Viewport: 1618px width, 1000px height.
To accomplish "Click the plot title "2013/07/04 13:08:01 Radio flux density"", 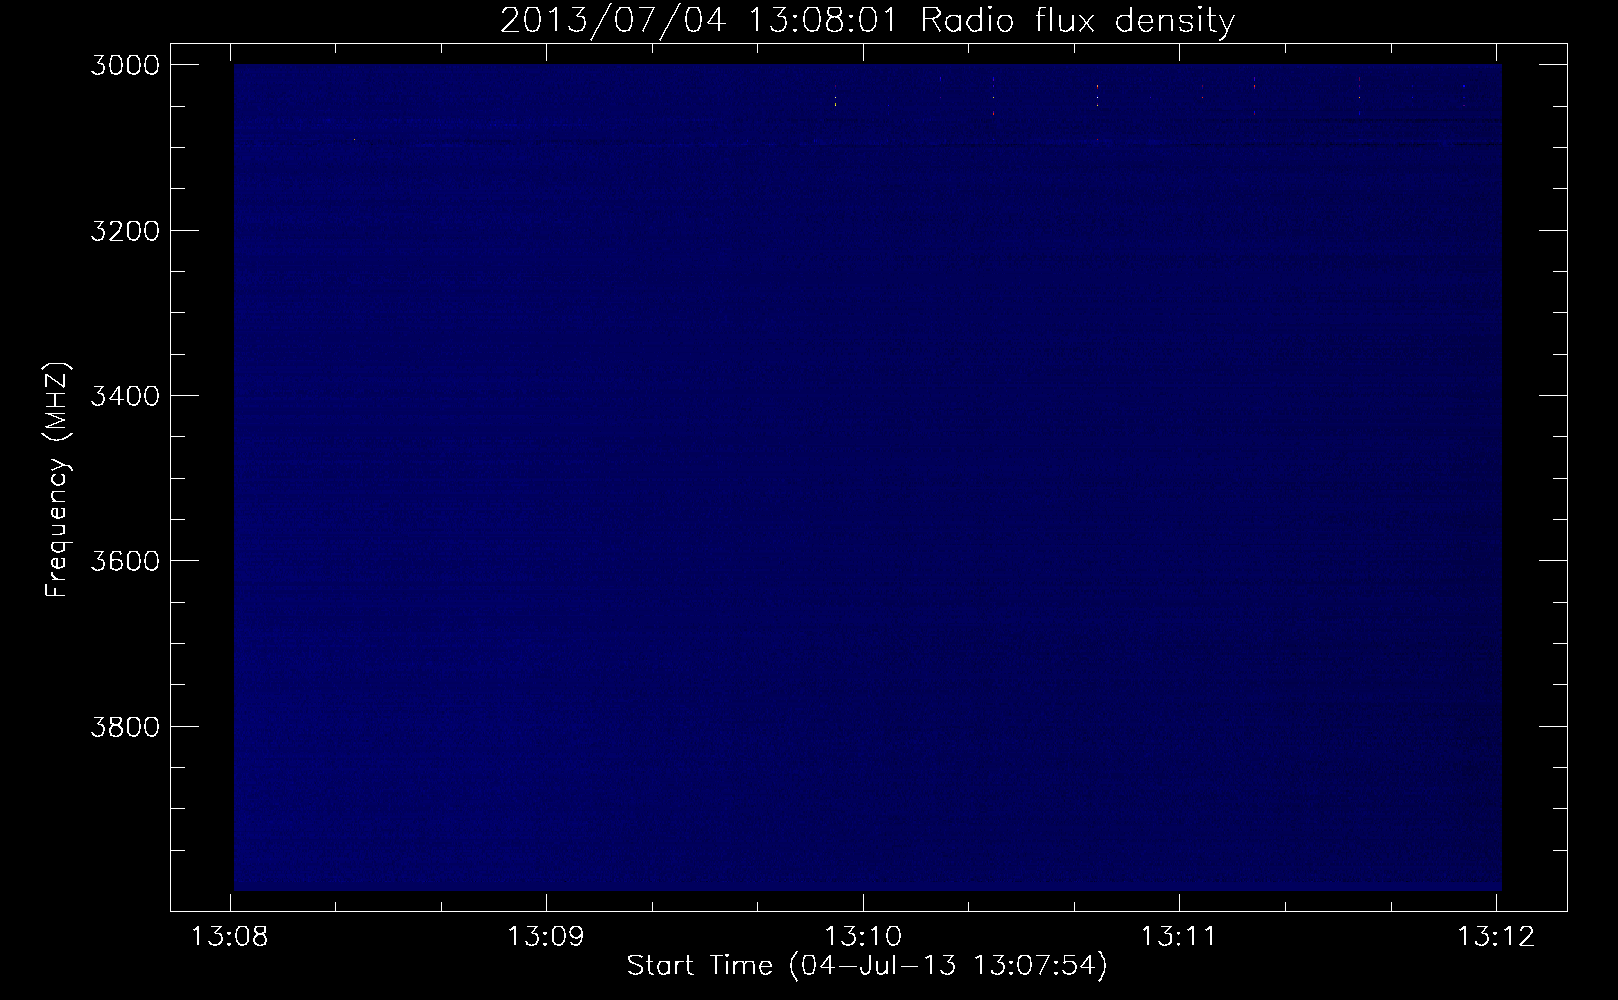I will (867, 21).
